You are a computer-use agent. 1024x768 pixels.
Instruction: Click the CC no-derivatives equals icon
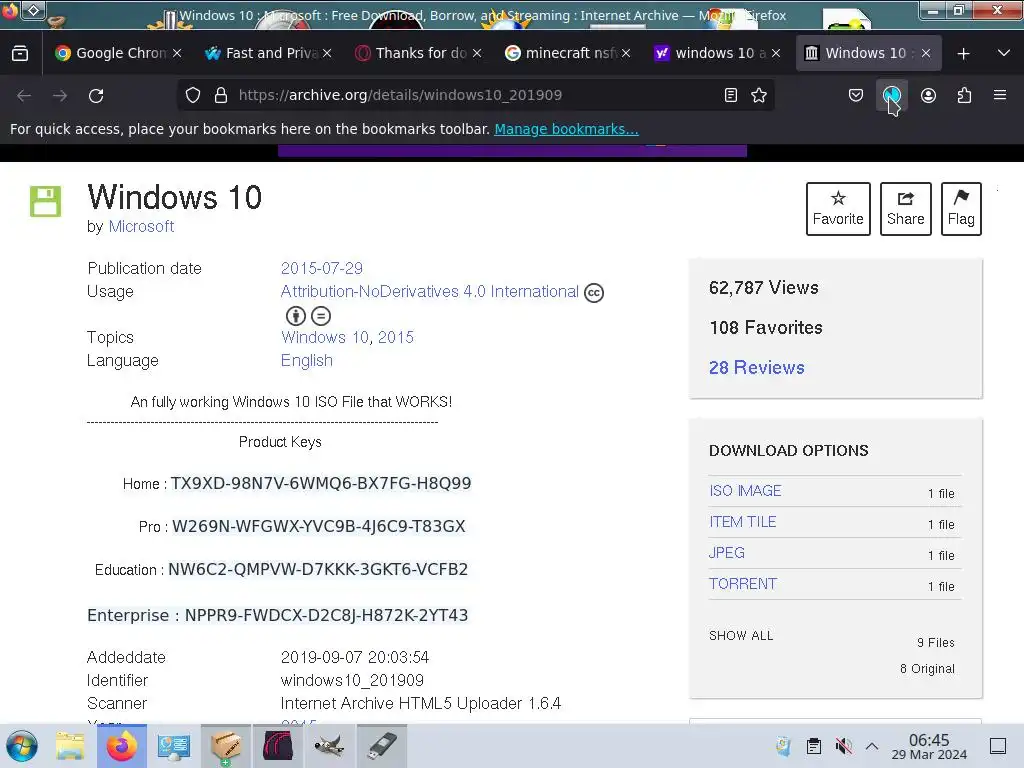point(321,316)
